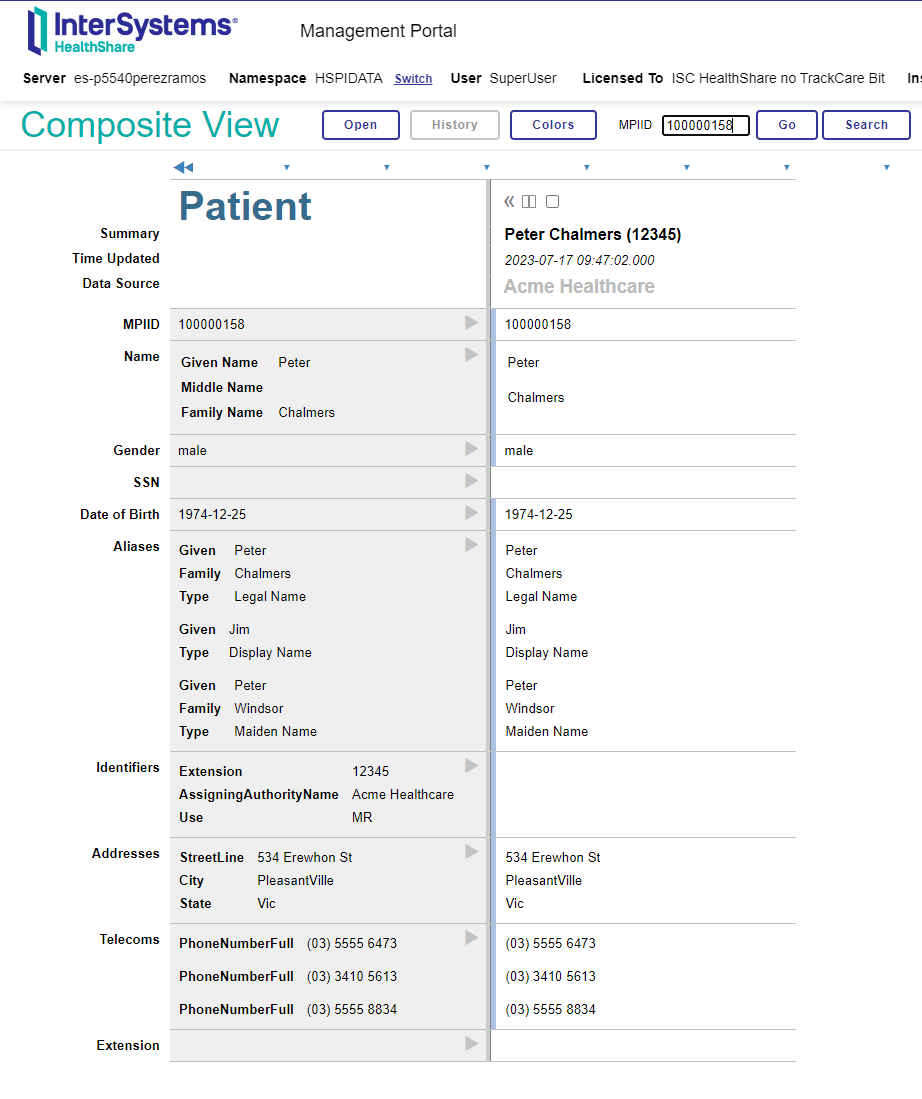Expand the Name row arrow
The height and width of the screenshot is (1099, 922).
[x=472, y=355]
